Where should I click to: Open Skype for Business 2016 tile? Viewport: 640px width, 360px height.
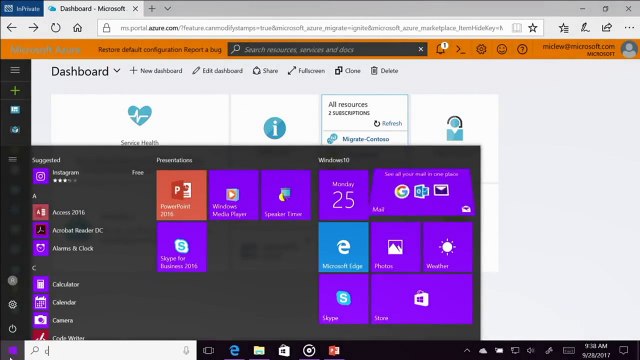[x=182, y=247]
